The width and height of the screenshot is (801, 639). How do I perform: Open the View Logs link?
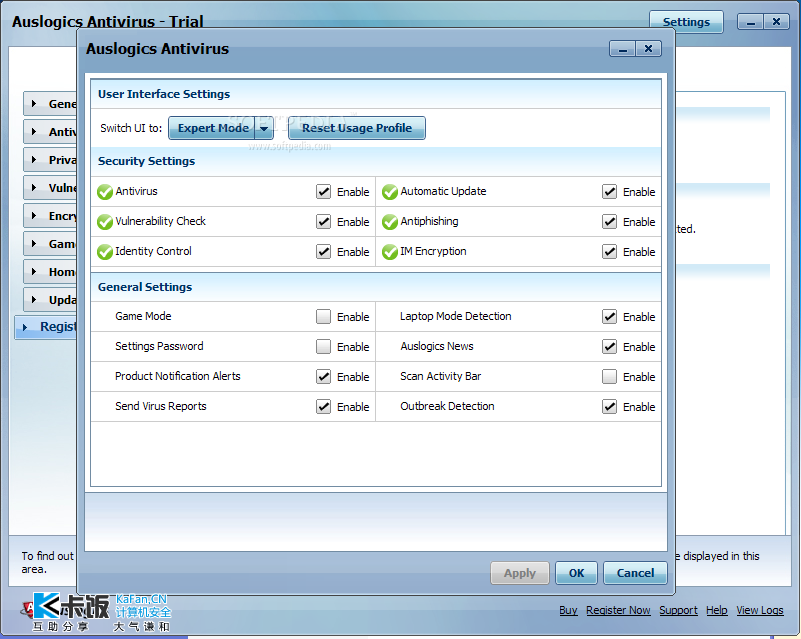point(760,610)
